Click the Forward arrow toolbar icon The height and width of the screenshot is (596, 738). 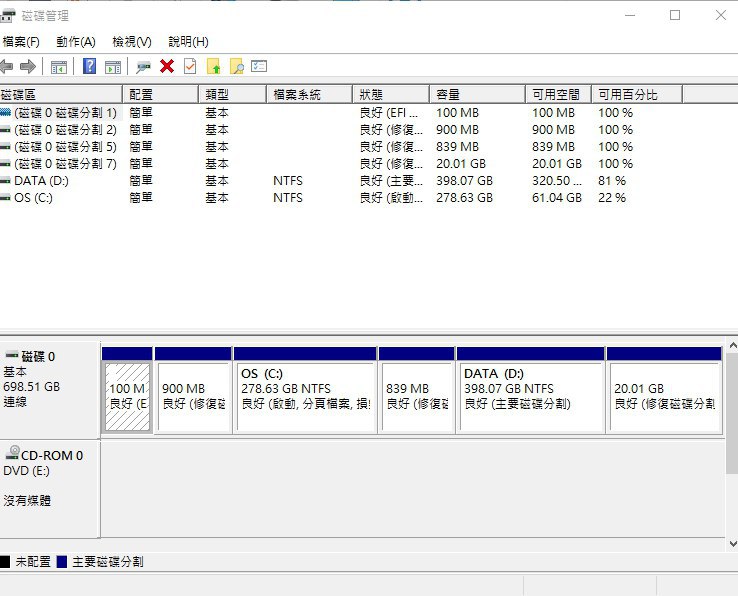click(x=28, y=66)
